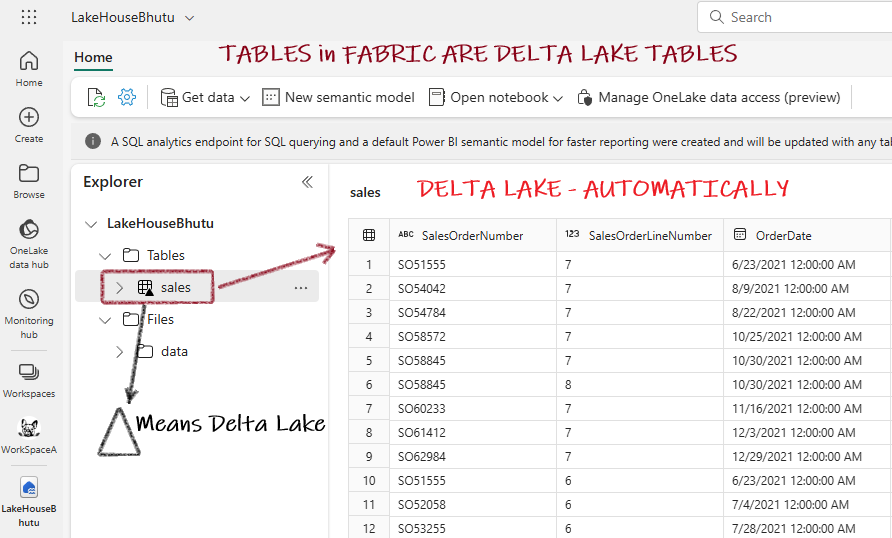Image resolution: width=892 pixels, height=538 pixels.
Task: Click cell SO53255
Action: [x=473, y=528]
